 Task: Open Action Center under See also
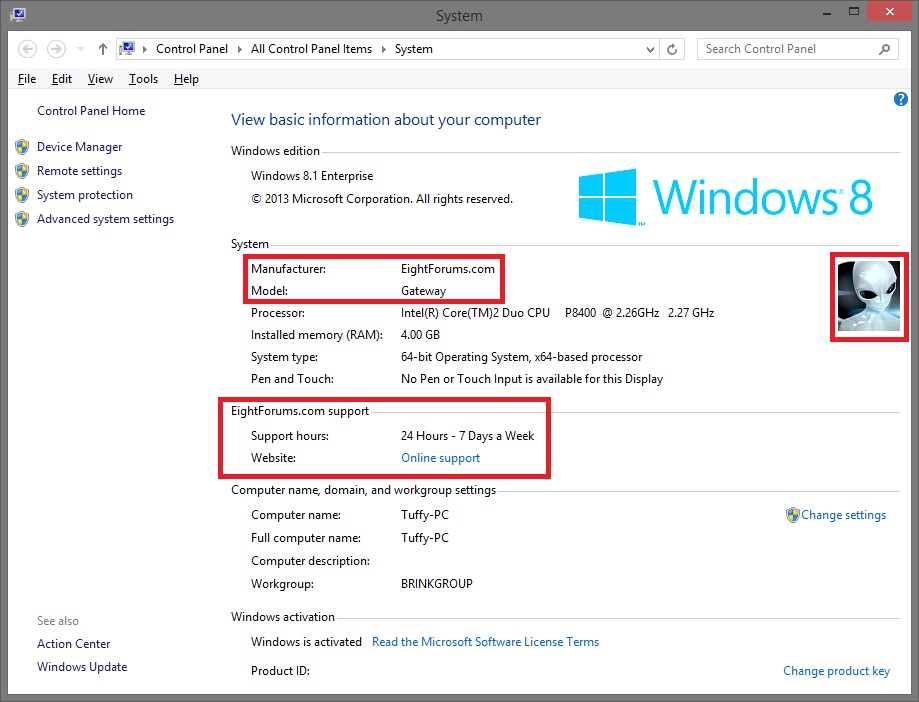click(x=73, y=644)
